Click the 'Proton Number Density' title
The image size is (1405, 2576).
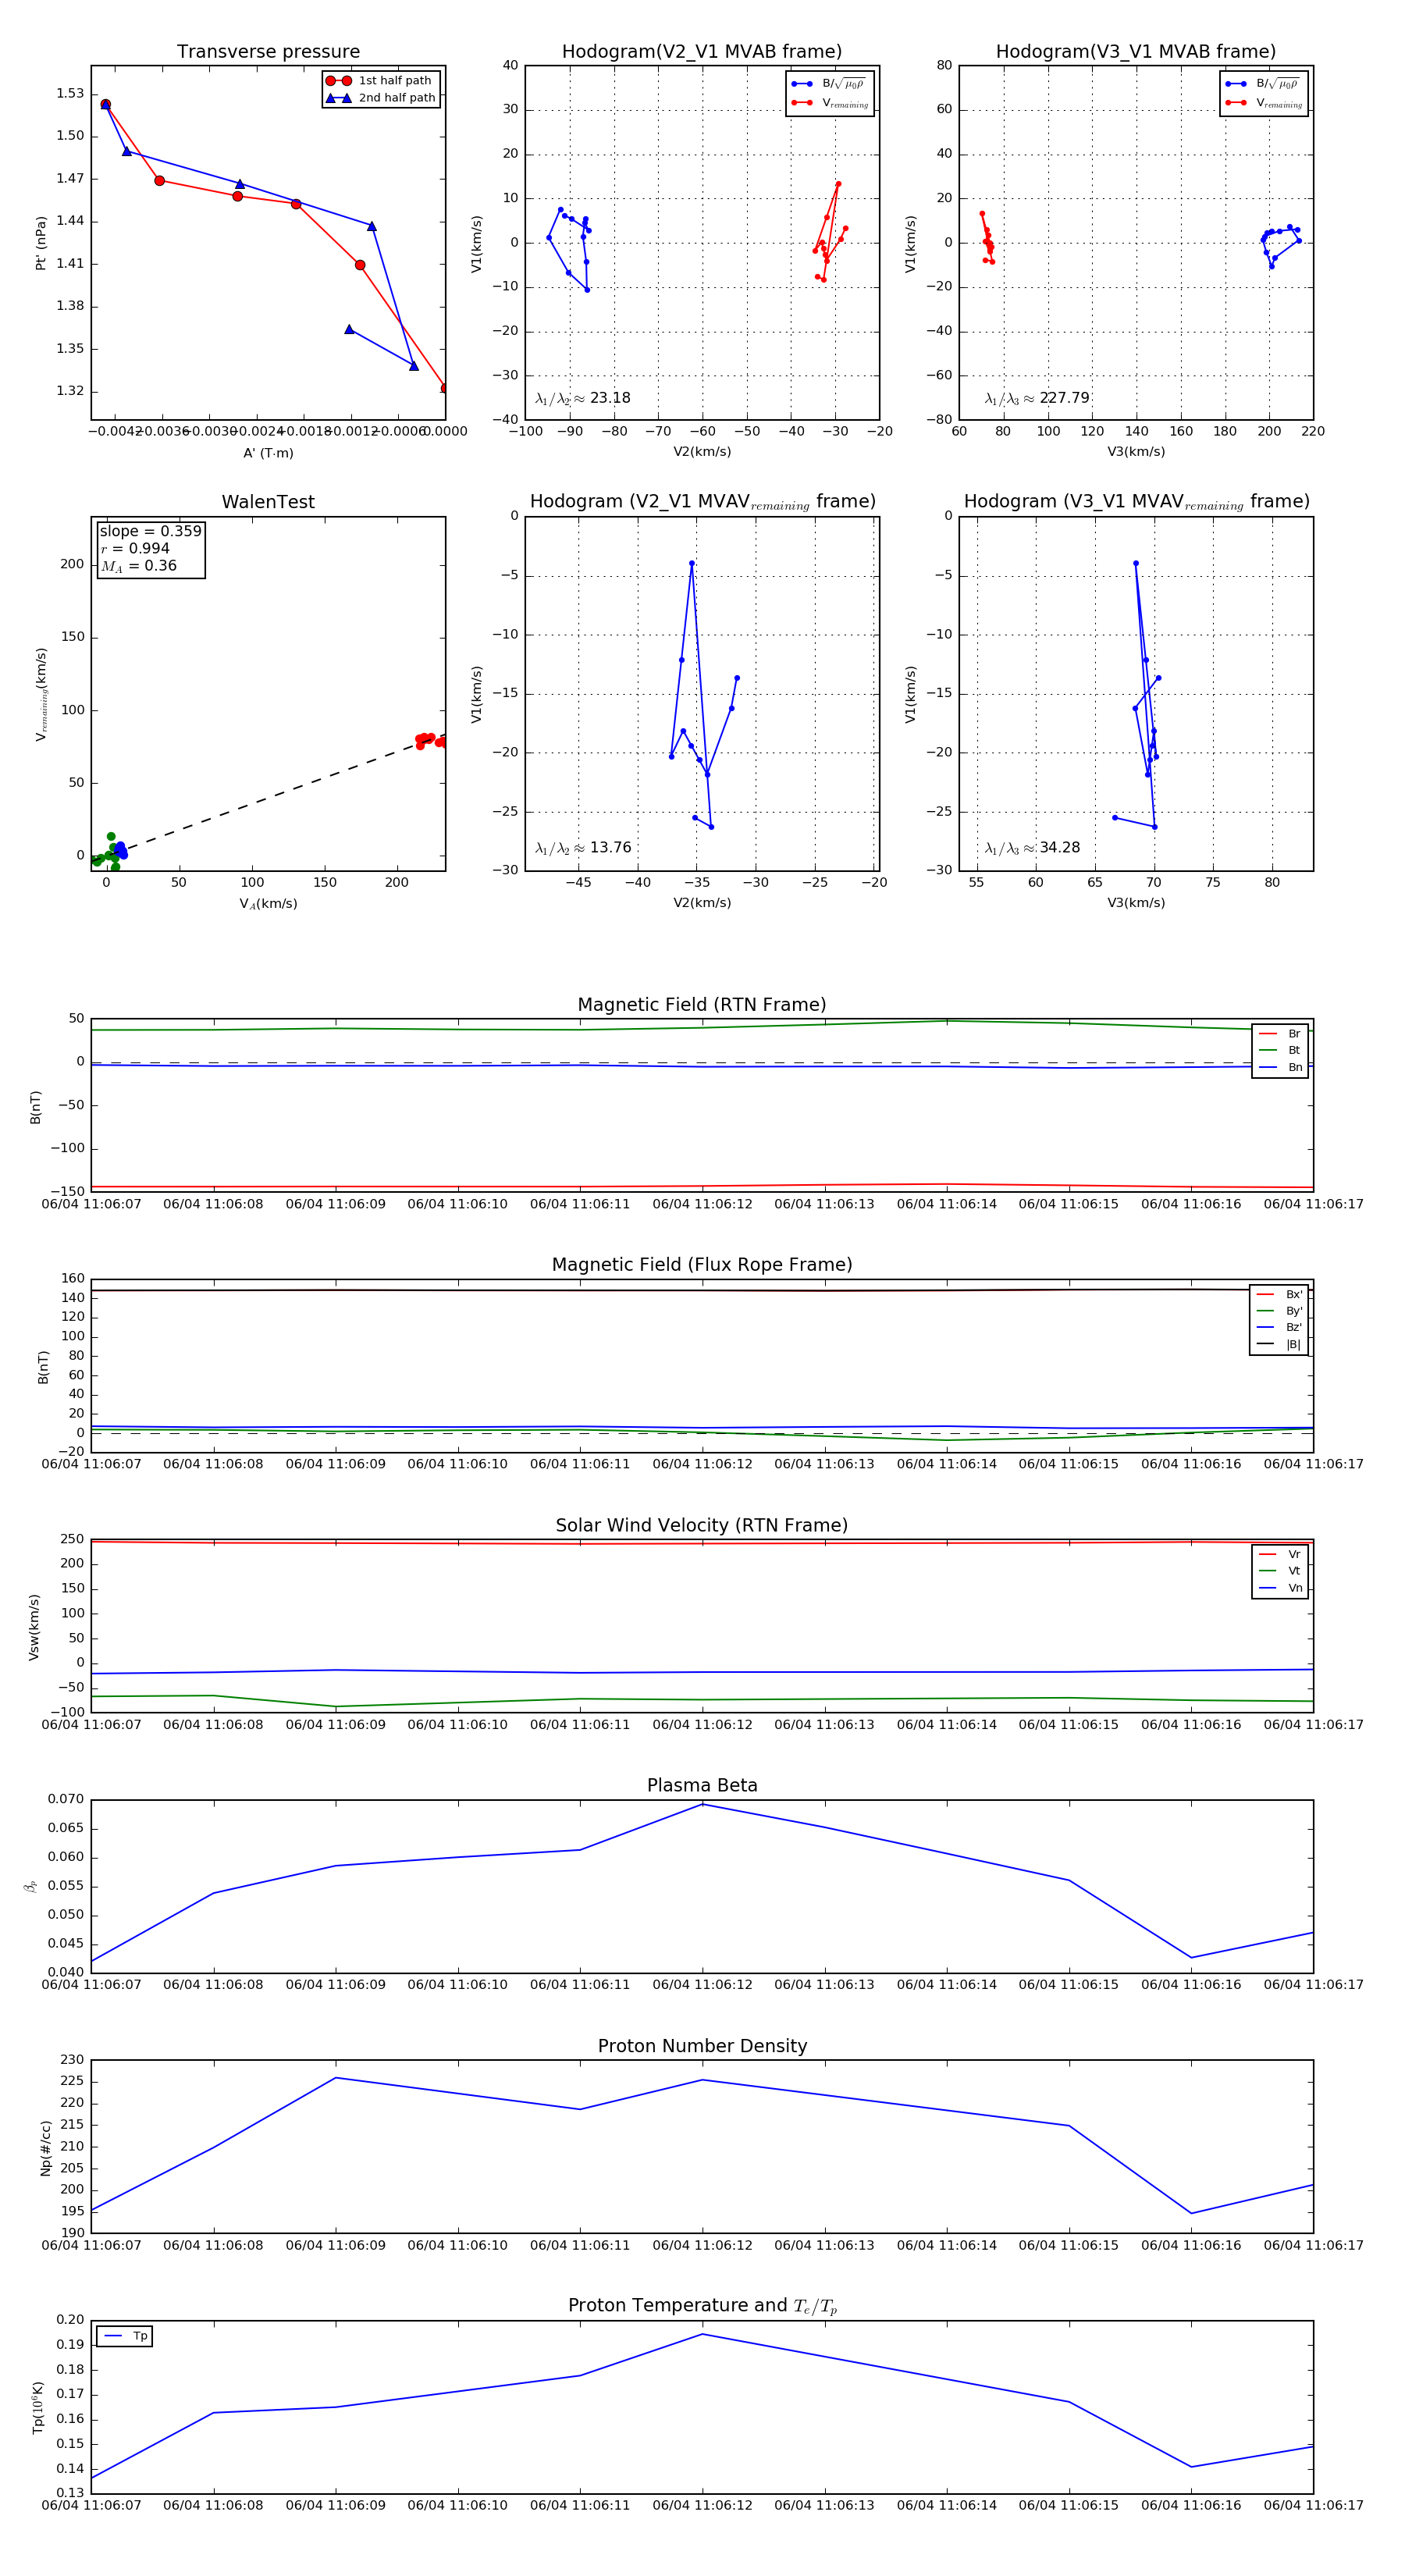702,2046
